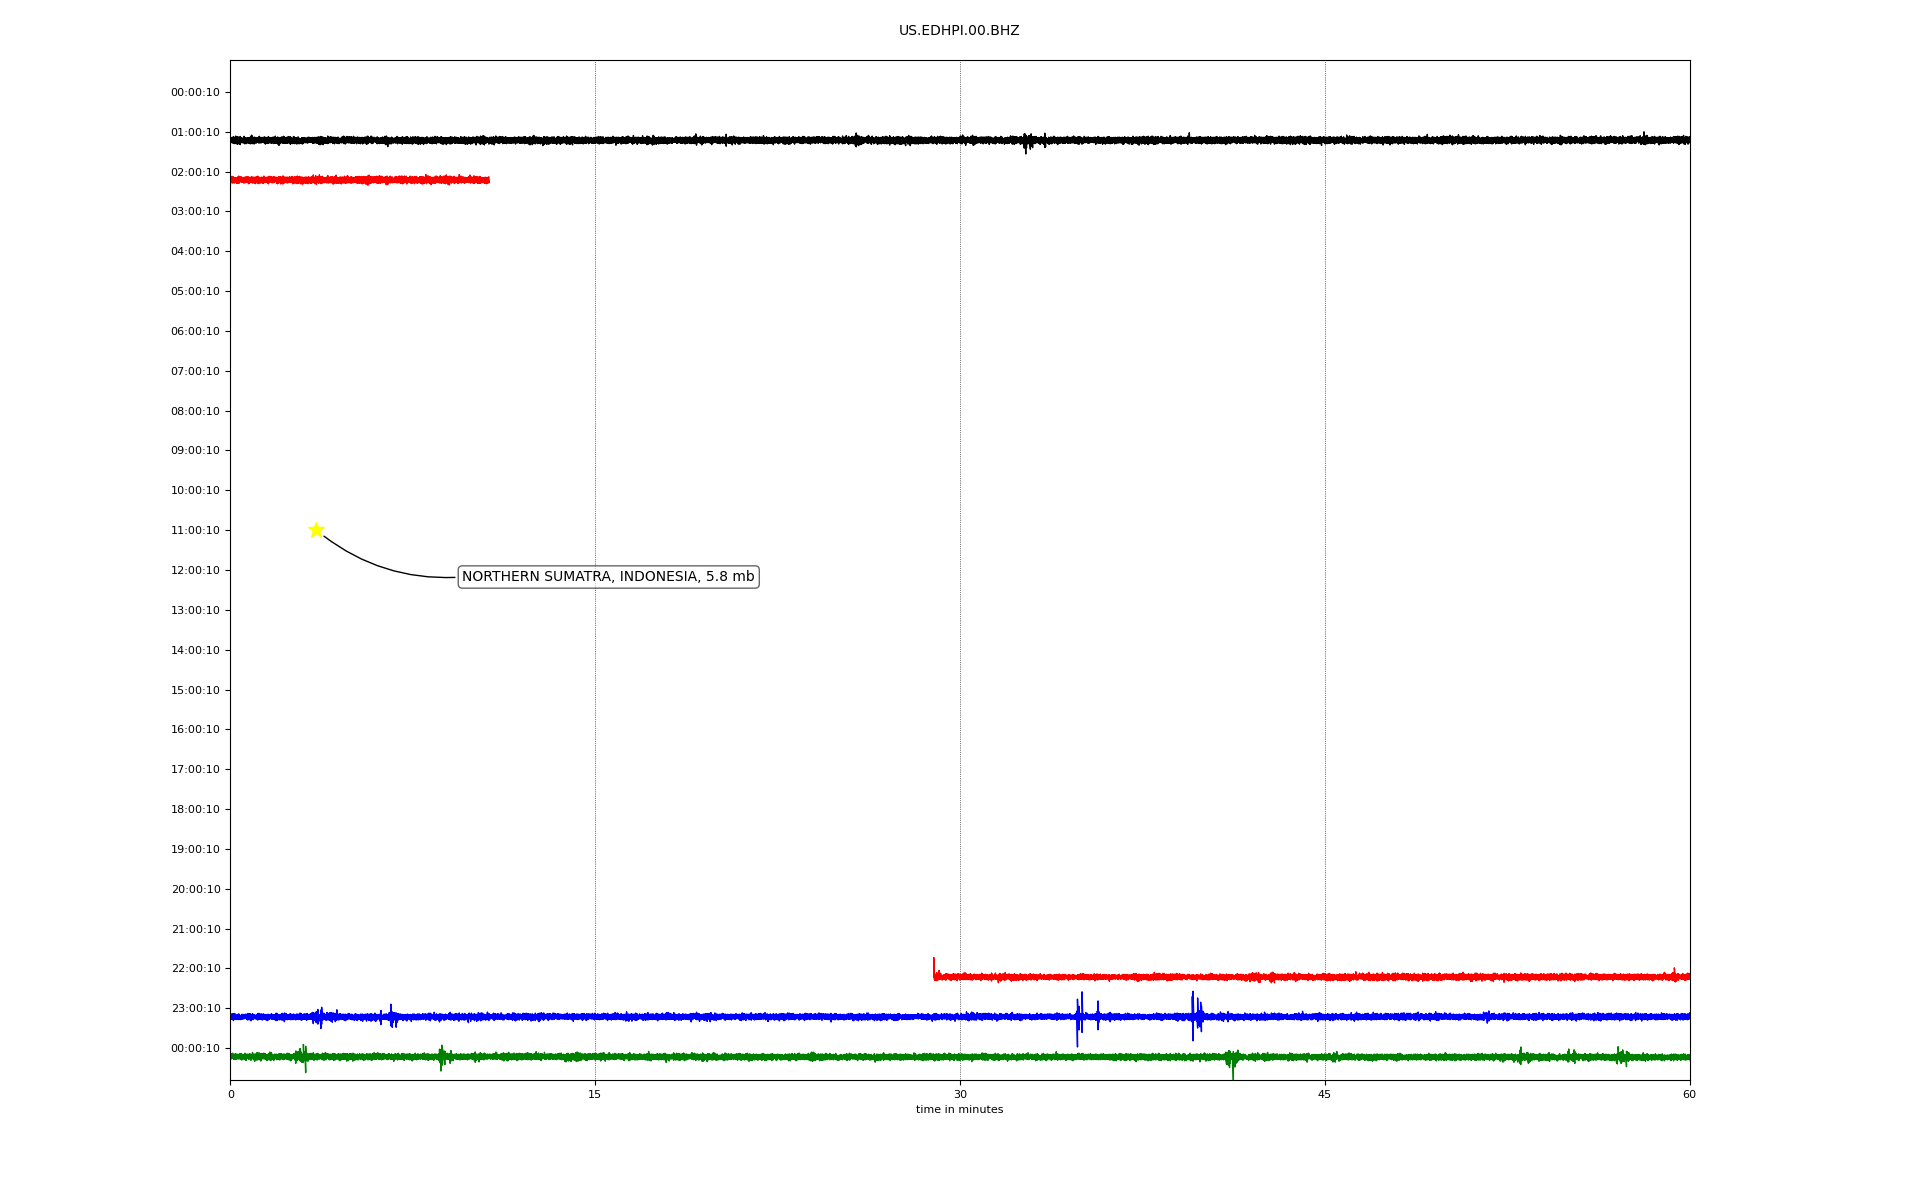Click the 15 minute x-axis tick label
This screenshot has height=1200, width=1920.
pyautogui.click(x=595, y=1095)
